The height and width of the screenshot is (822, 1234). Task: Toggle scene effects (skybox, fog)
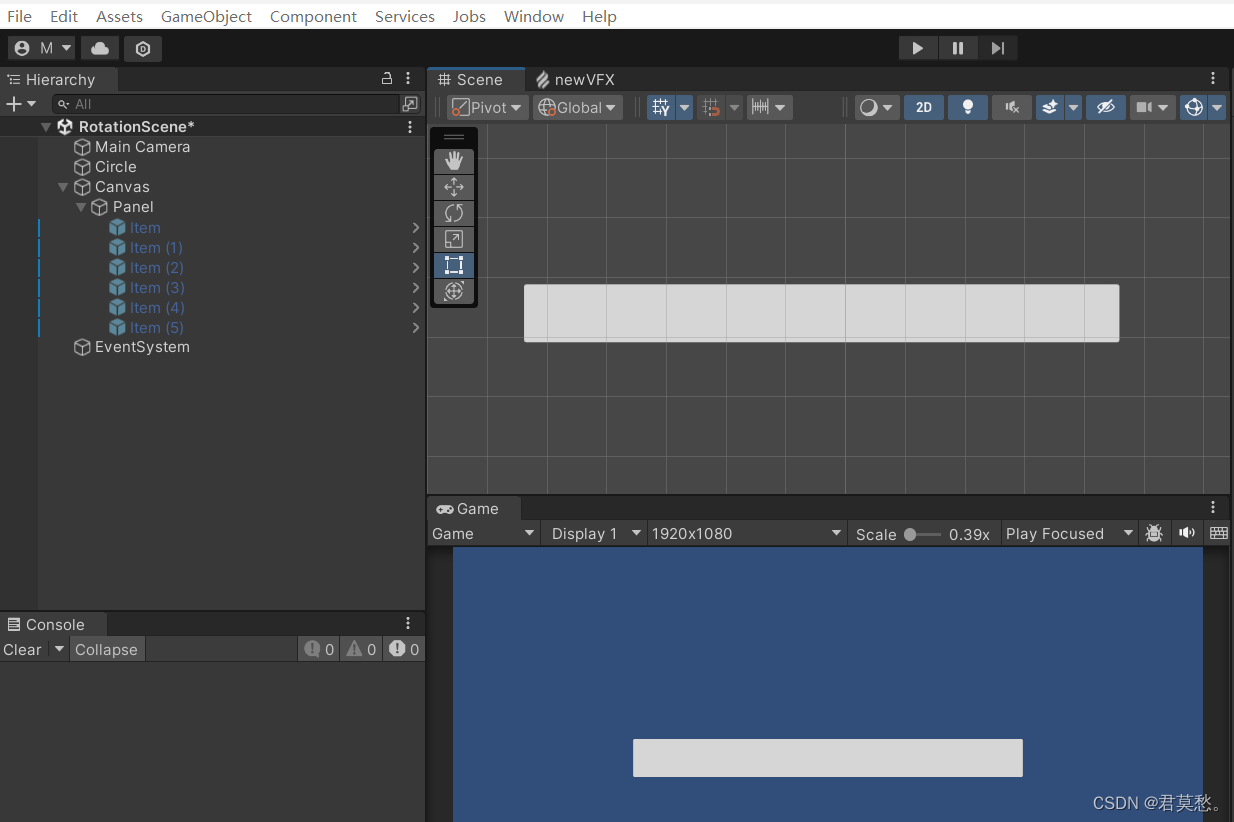(x=1049, y=108)
